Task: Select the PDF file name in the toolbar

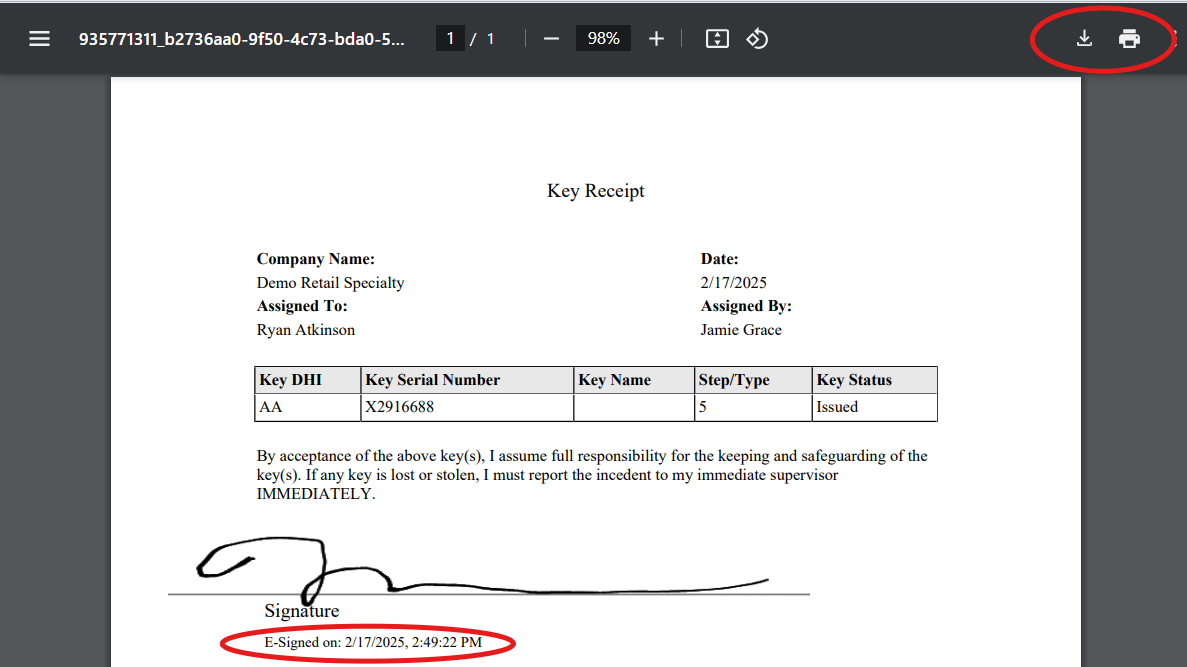Action: (x=241, y=39)
